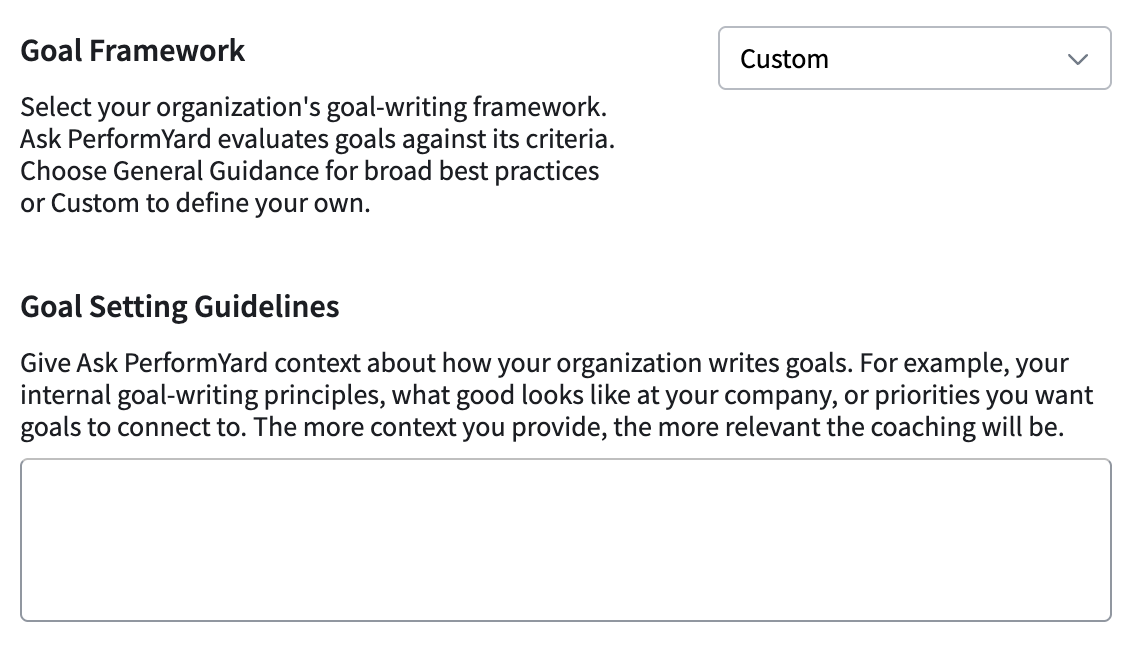Click the chevron arrow in Custom dropdown
The height and width of the screenshot is (648, 1130).
[x=1077, y=59]
